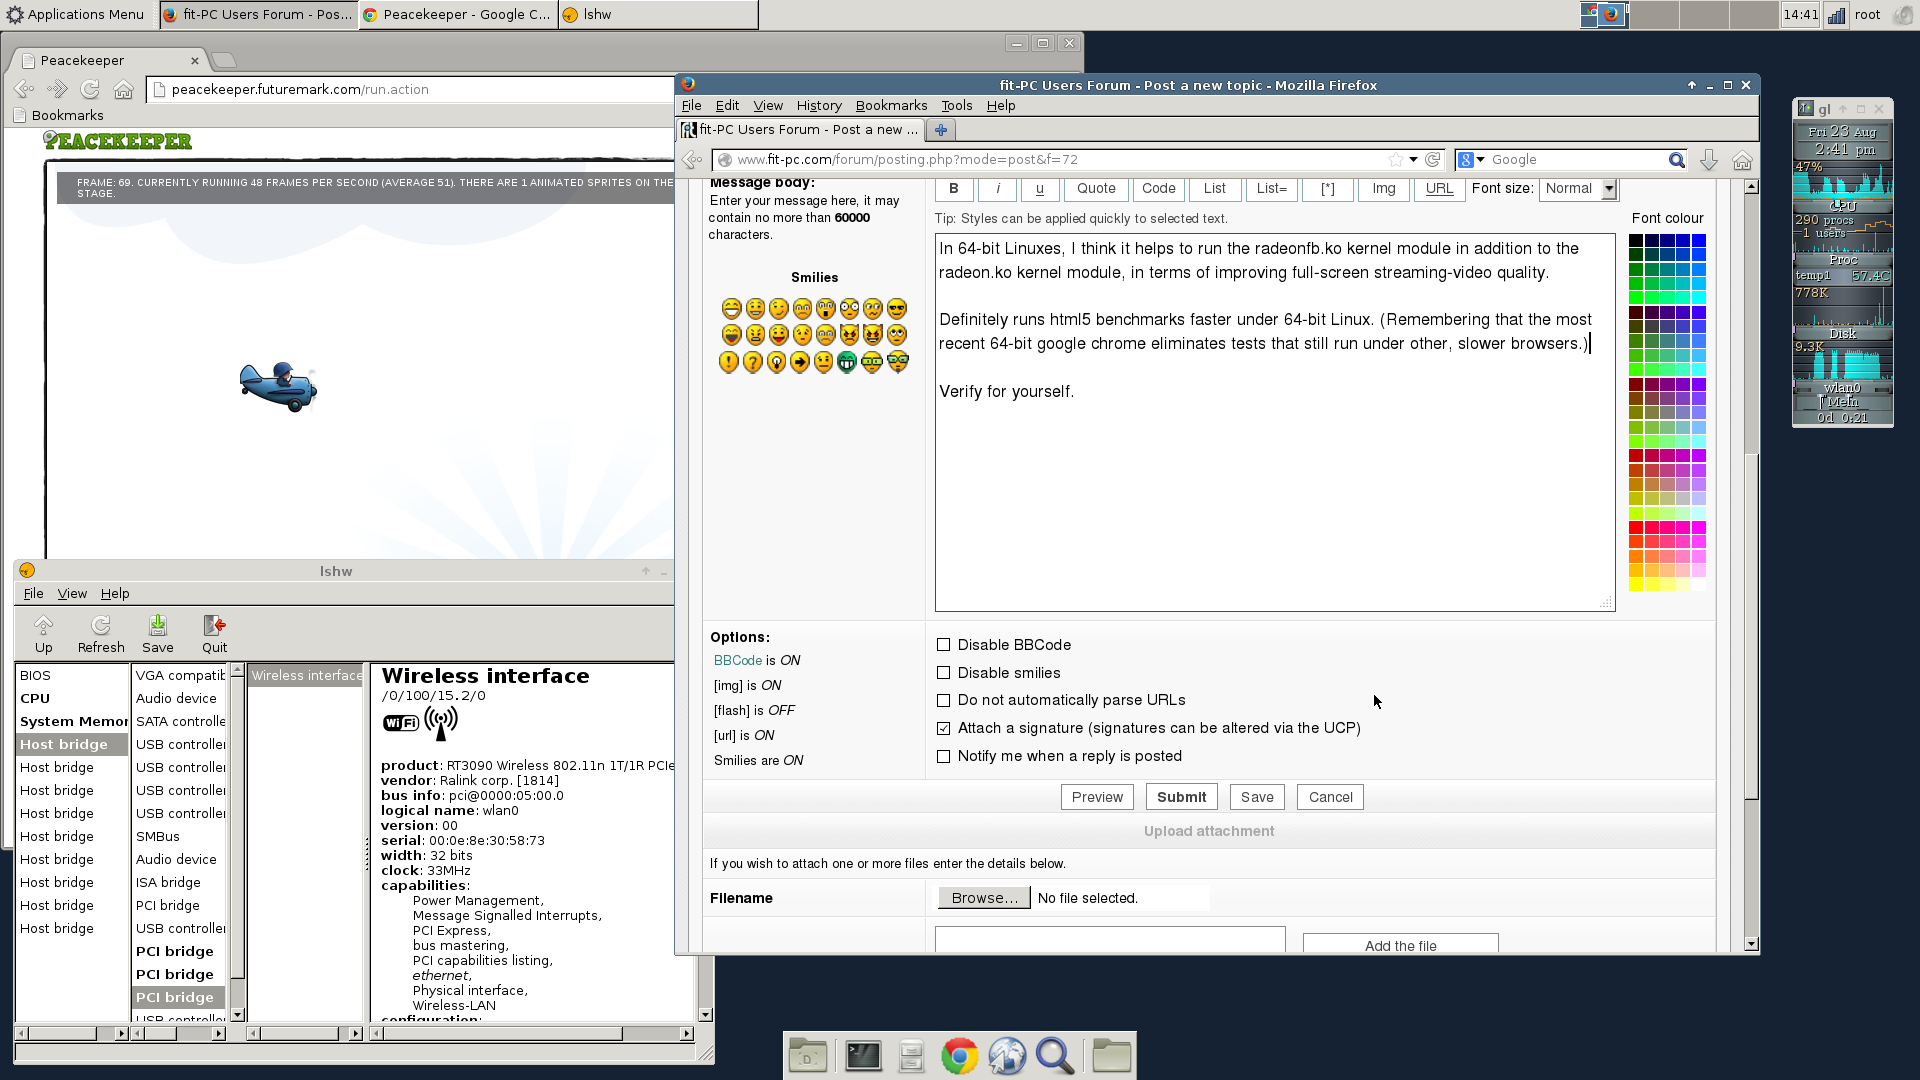Insert the sunglasses cool smiley
Image resolution: width=1920 pixels, height=1080 pixels.
(897, 309)
